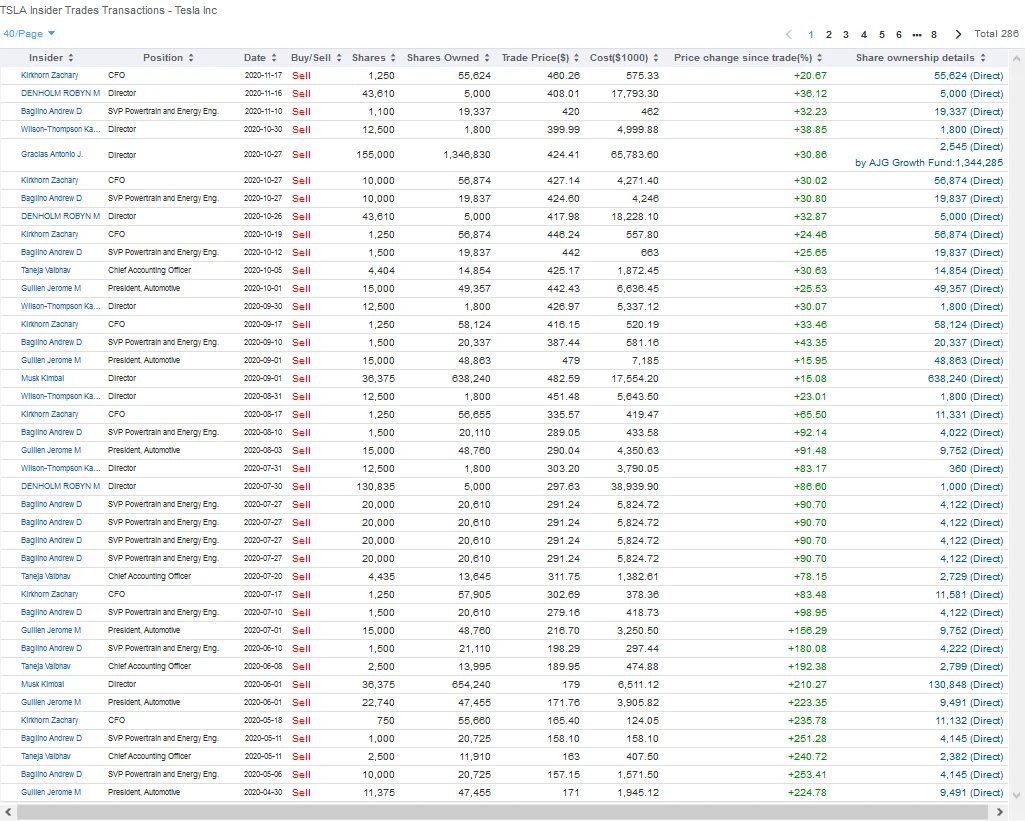The width and height of the screenshot is (1025, 821).
Task: Click the 'Total 286' count text
Action: point(996,34)
